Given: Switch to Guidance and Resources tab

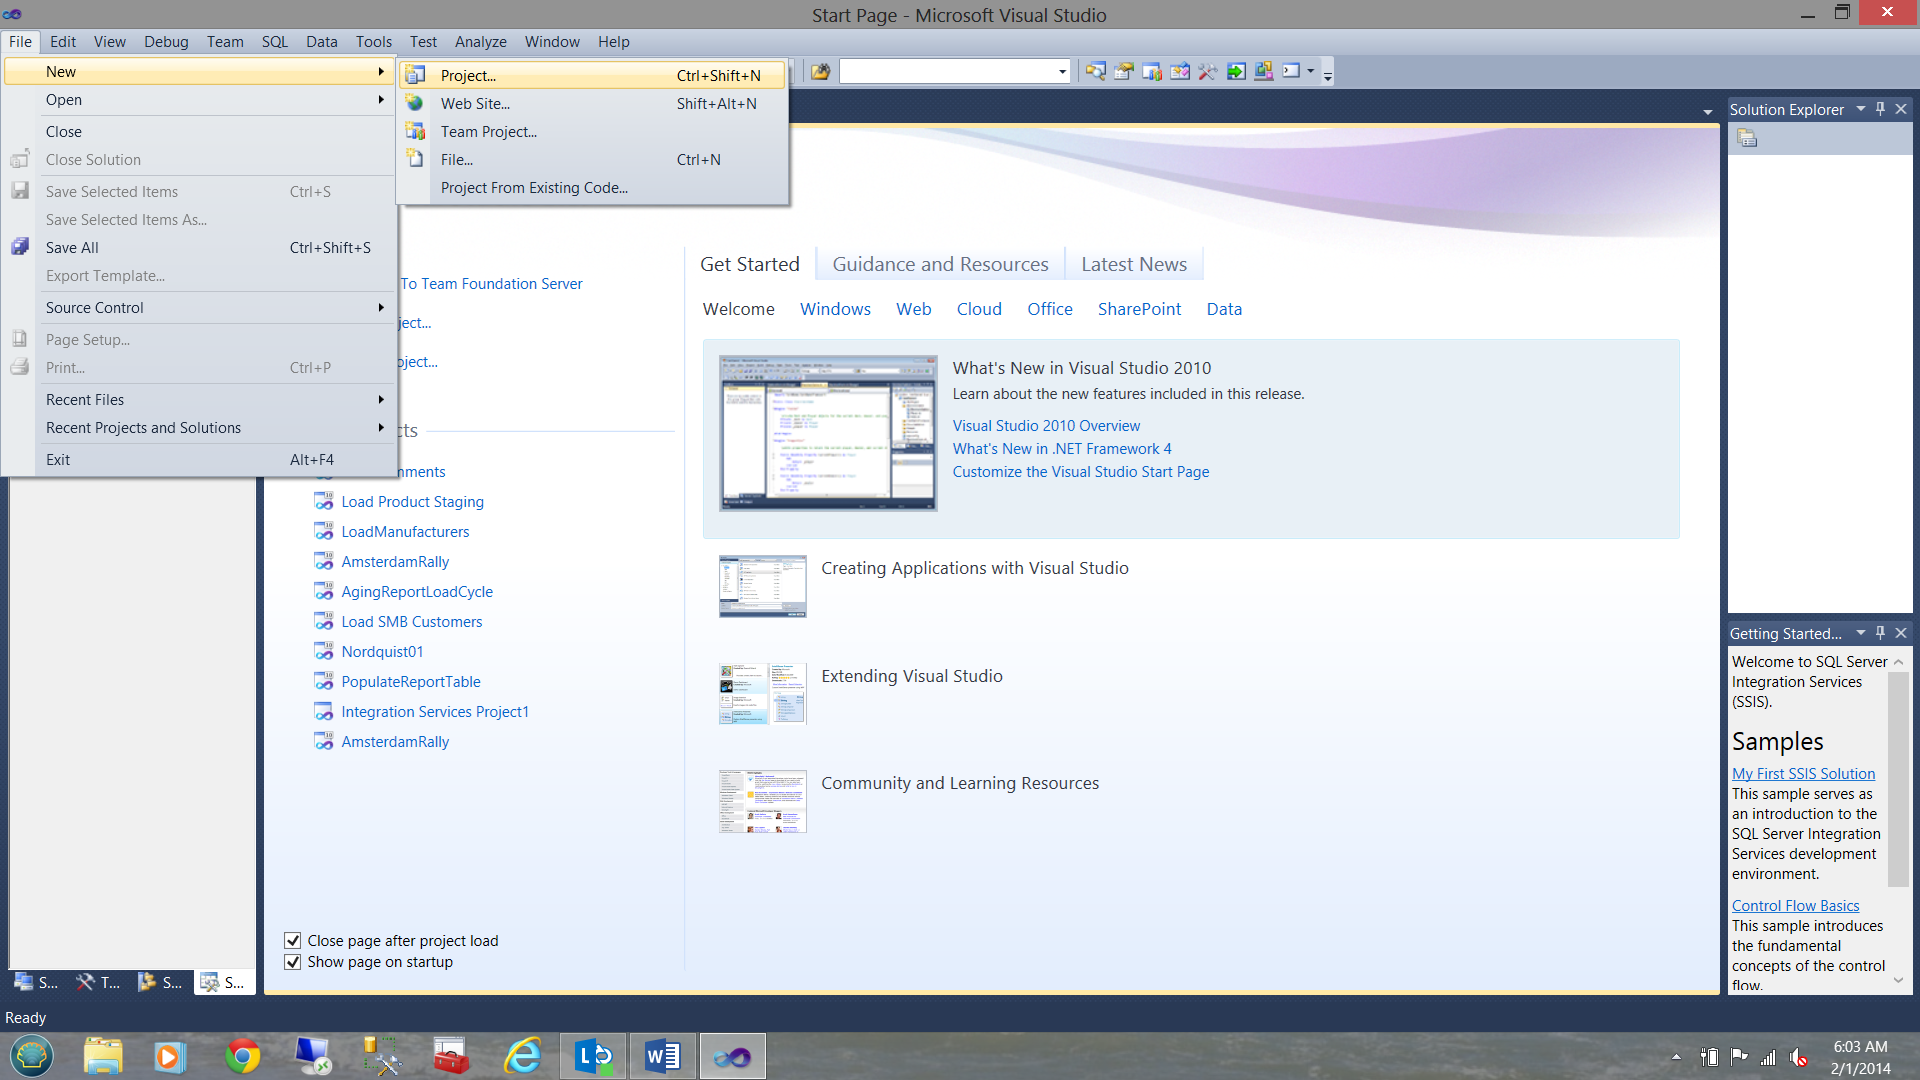Looking at the screenshot, I should point(940,264).
